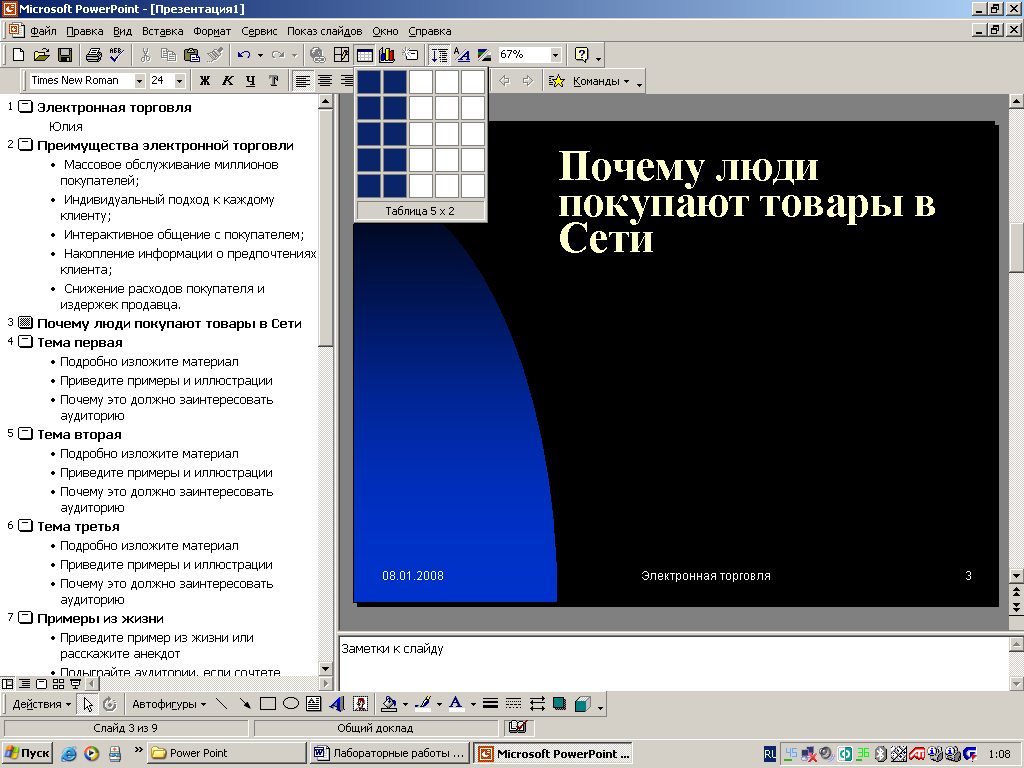Open the Автофигуры shapes menu

(x=169, y=704)
